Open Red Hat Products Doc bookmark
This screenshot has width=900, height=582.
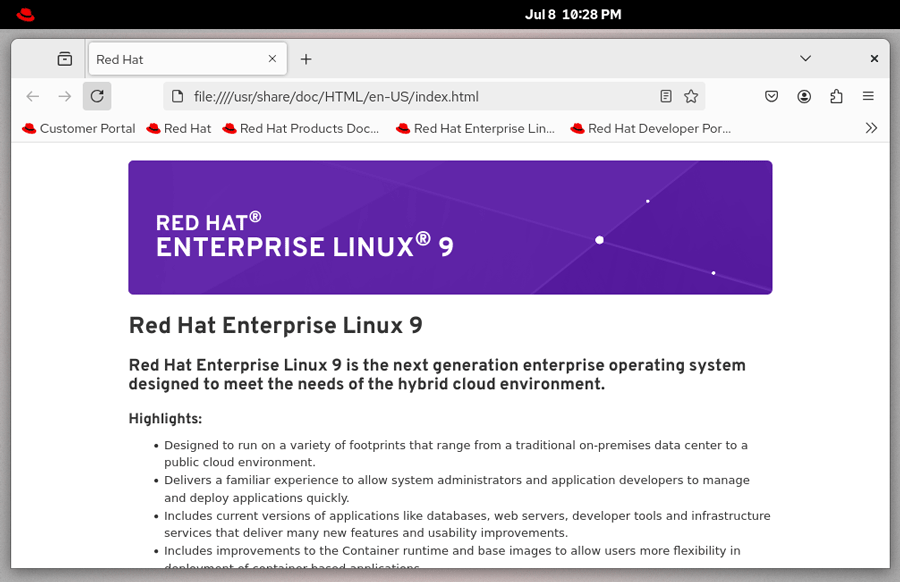point(302,129)
